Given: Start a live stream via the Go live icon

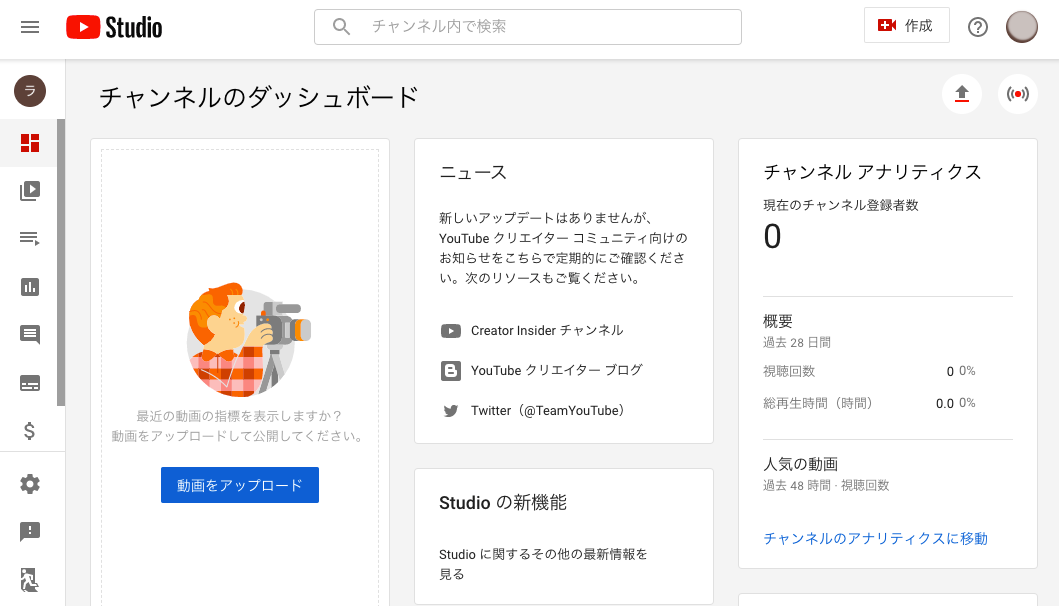Looking at the screenshot, I should 1017,93.
